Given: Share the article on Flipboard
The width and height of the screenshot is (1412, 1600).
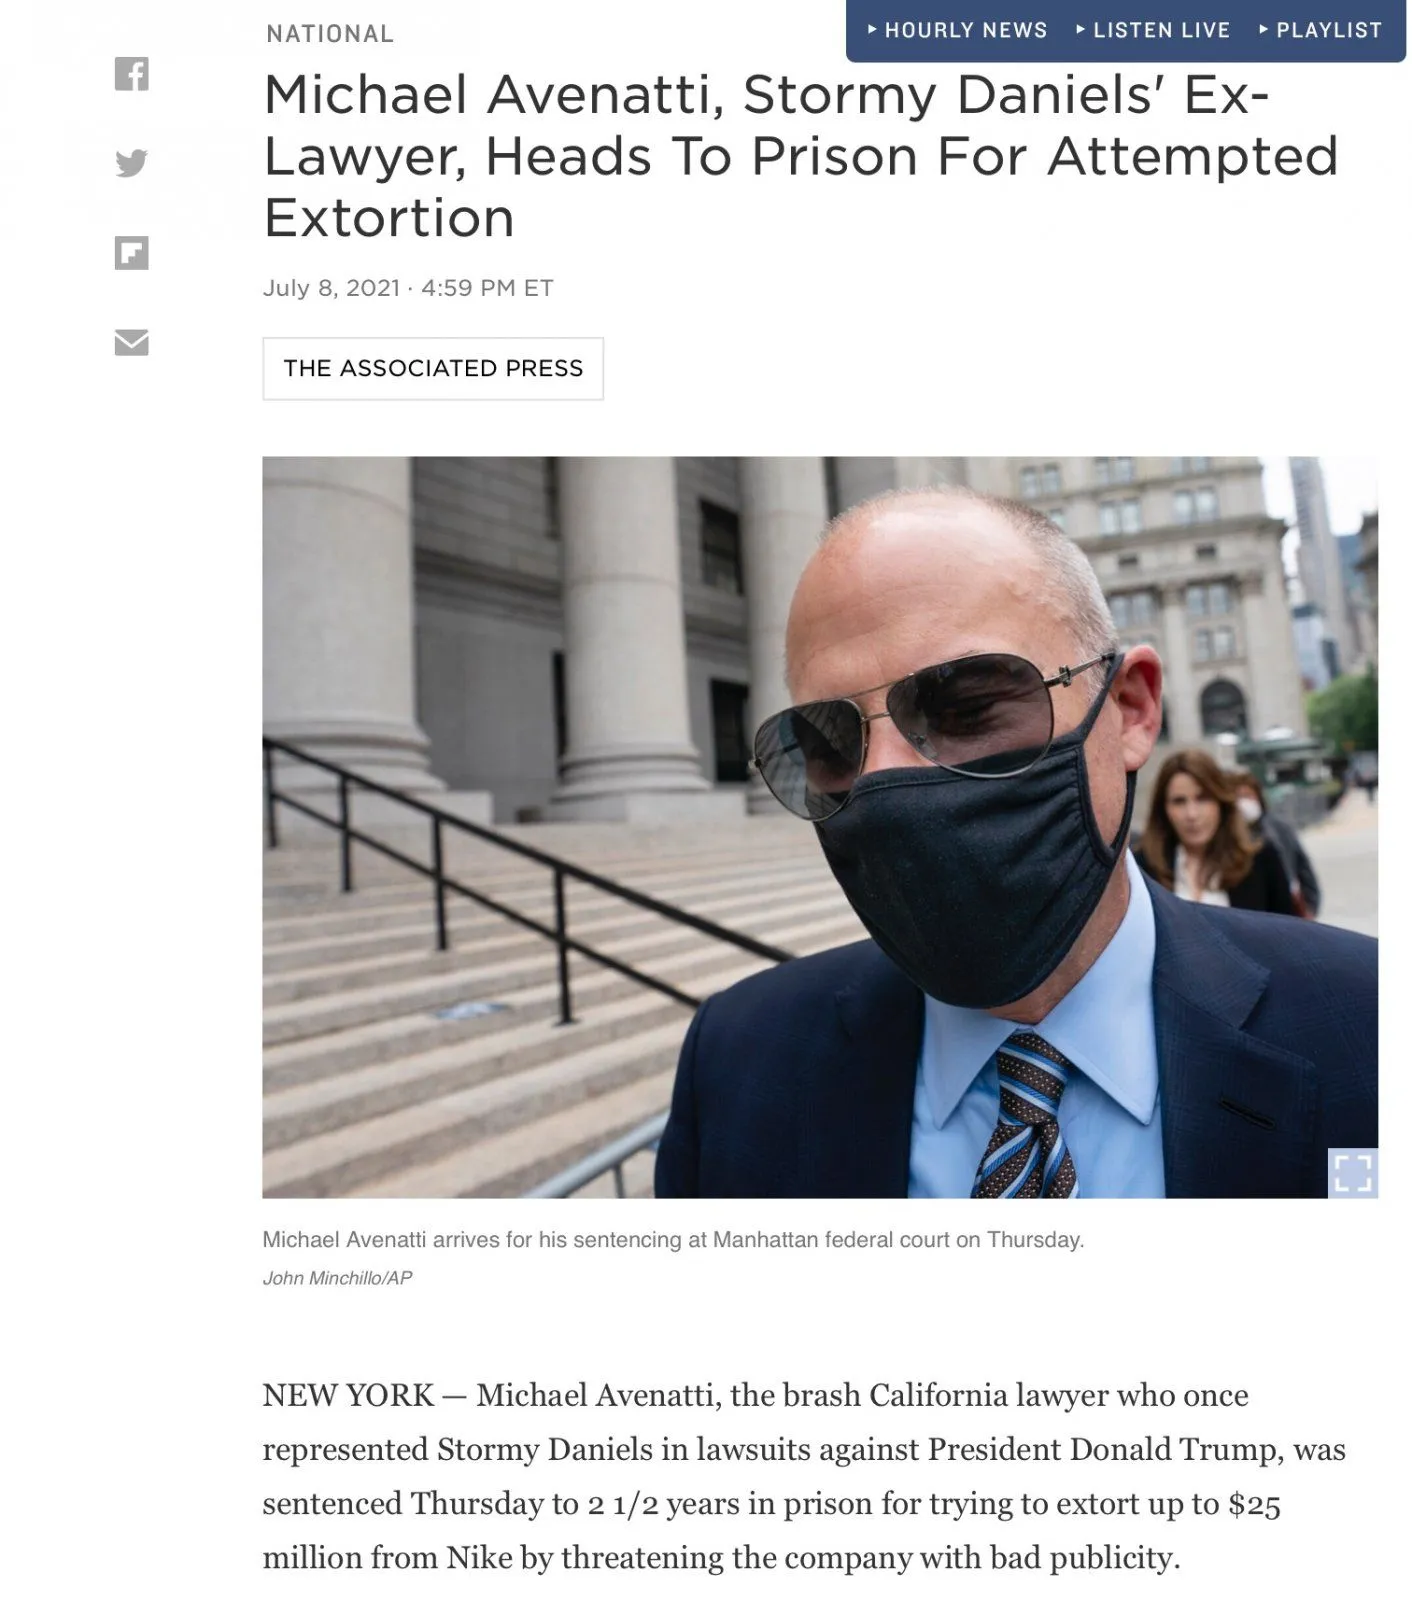Looking at the screenshot, I should click(131, 253).
